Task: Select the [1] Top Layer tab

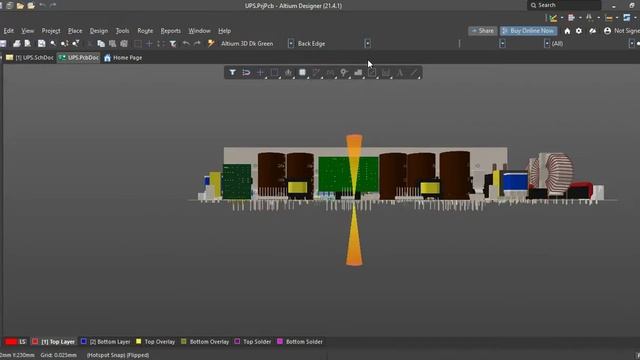Action: point(58,342)
